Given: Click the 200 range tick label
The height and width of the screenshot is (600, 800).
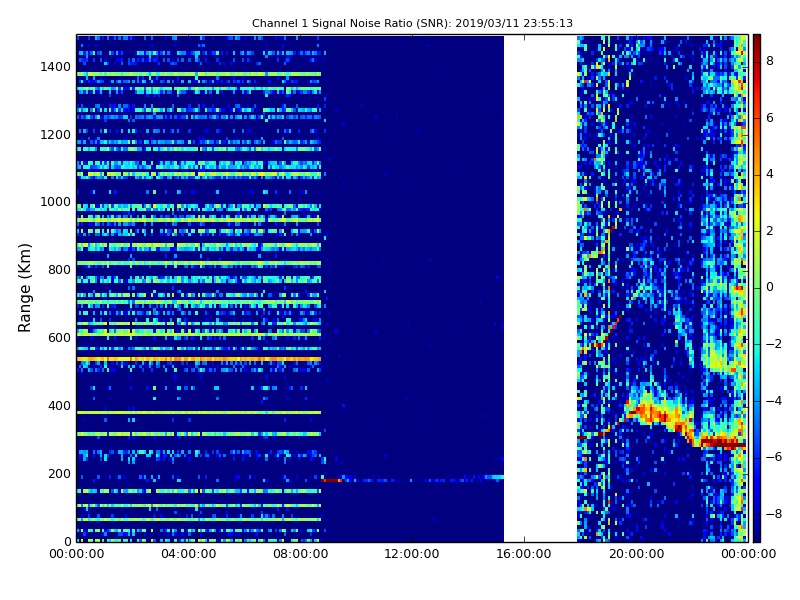Looking at the screenshot, I should tap(59, 473).
